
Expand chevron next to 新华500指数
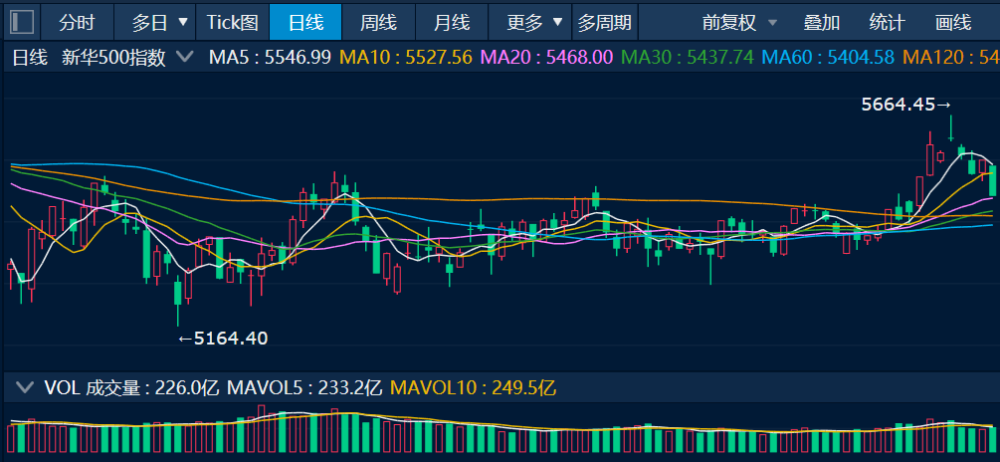(184, 57)
